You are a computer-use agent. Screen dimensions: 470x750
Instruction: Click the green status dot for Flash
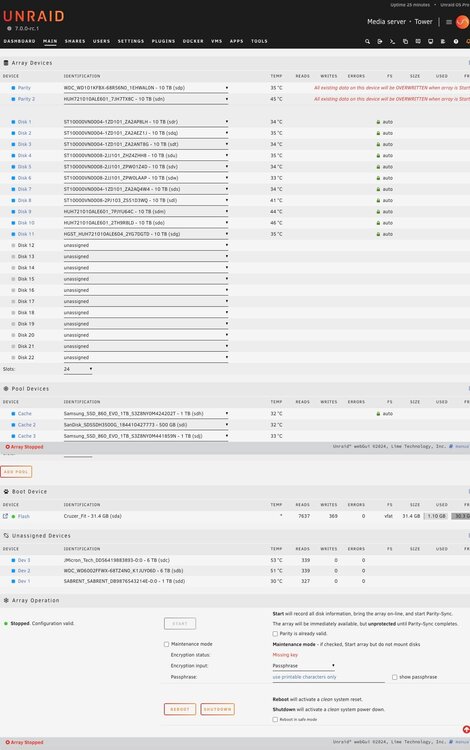pyautogui.click(x=13, y=517)
